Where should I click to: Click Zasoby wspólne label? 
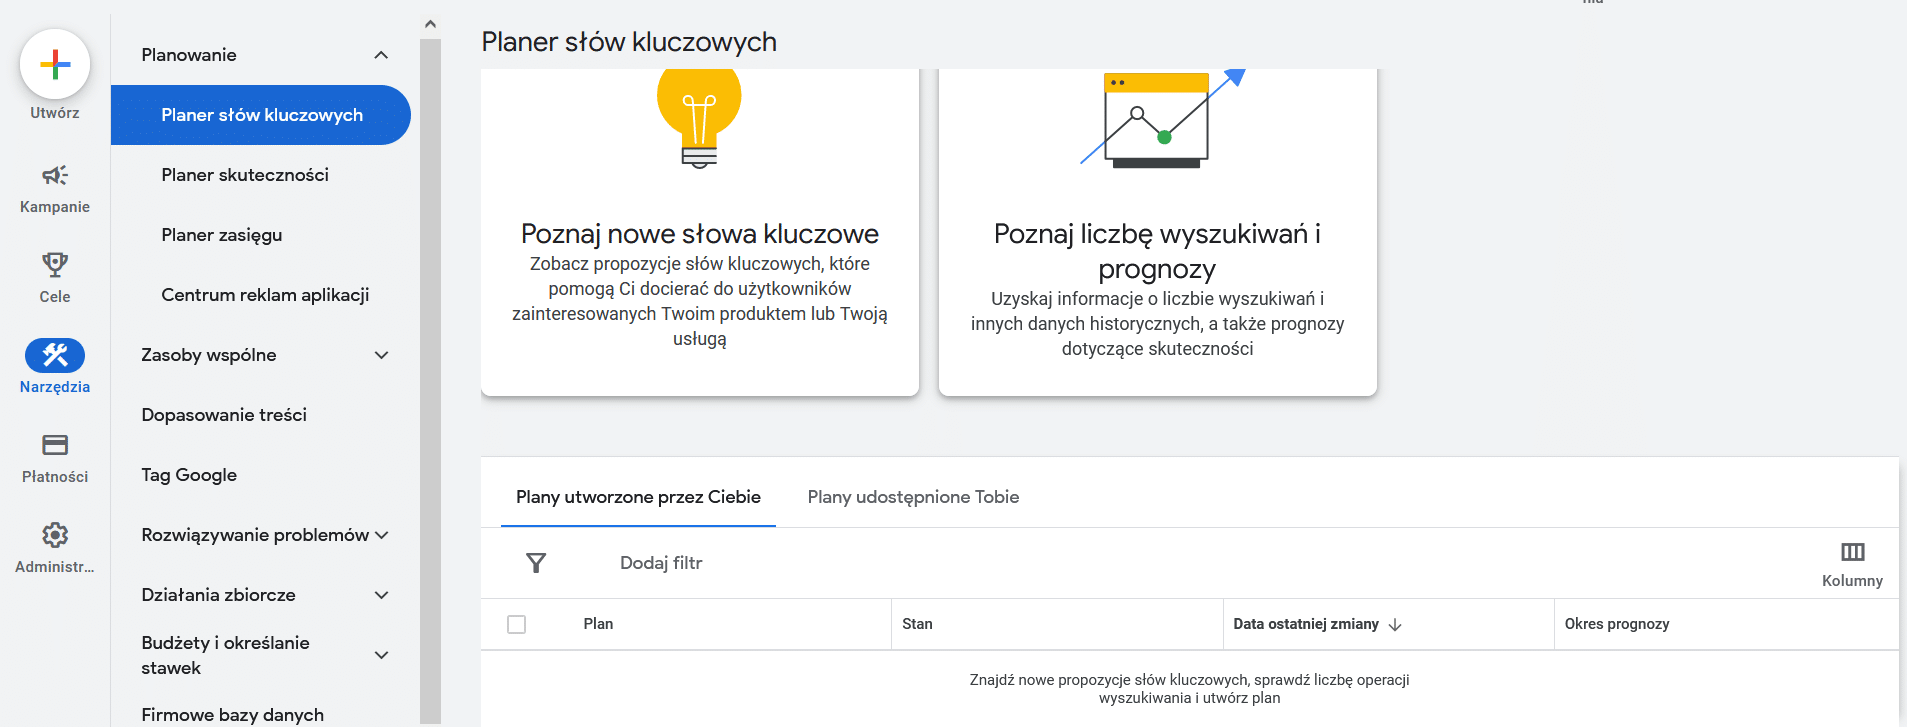click(209, 355)
